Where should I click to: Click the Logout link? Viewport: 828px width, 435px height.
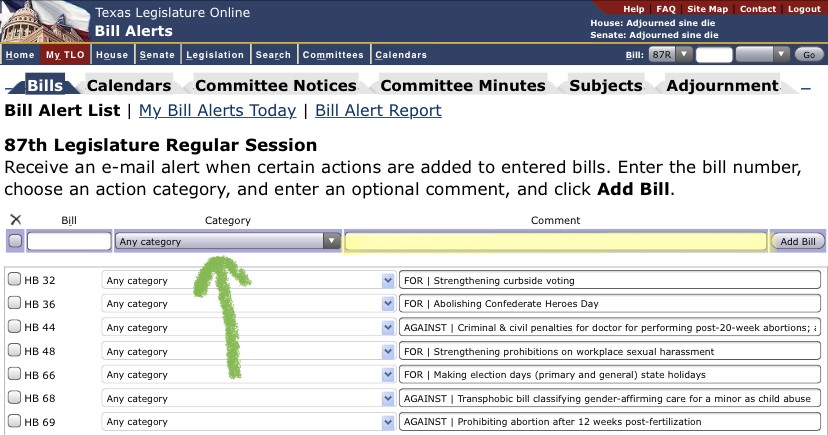click(803, 9)
